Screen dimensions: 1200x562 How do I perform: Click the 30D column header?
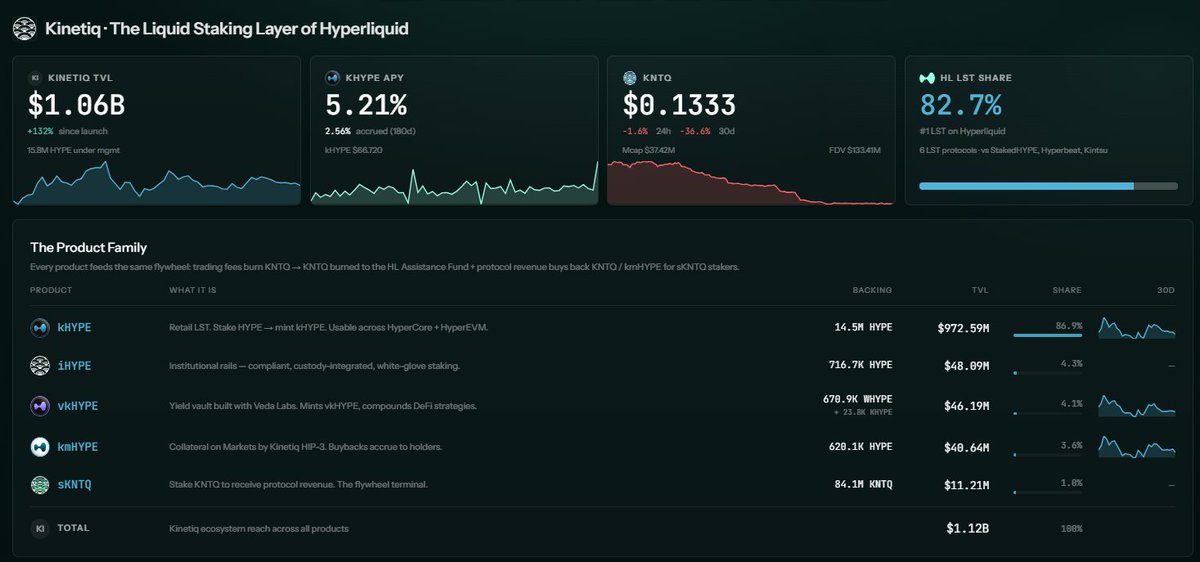pos(1166,290)
